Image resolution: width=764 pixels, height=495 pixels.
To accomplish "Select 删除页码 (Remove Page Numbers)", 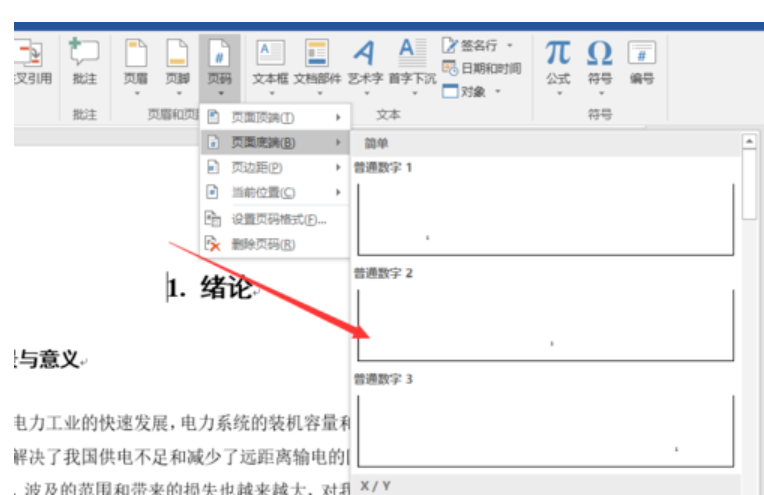I will [x=263, y=244].
